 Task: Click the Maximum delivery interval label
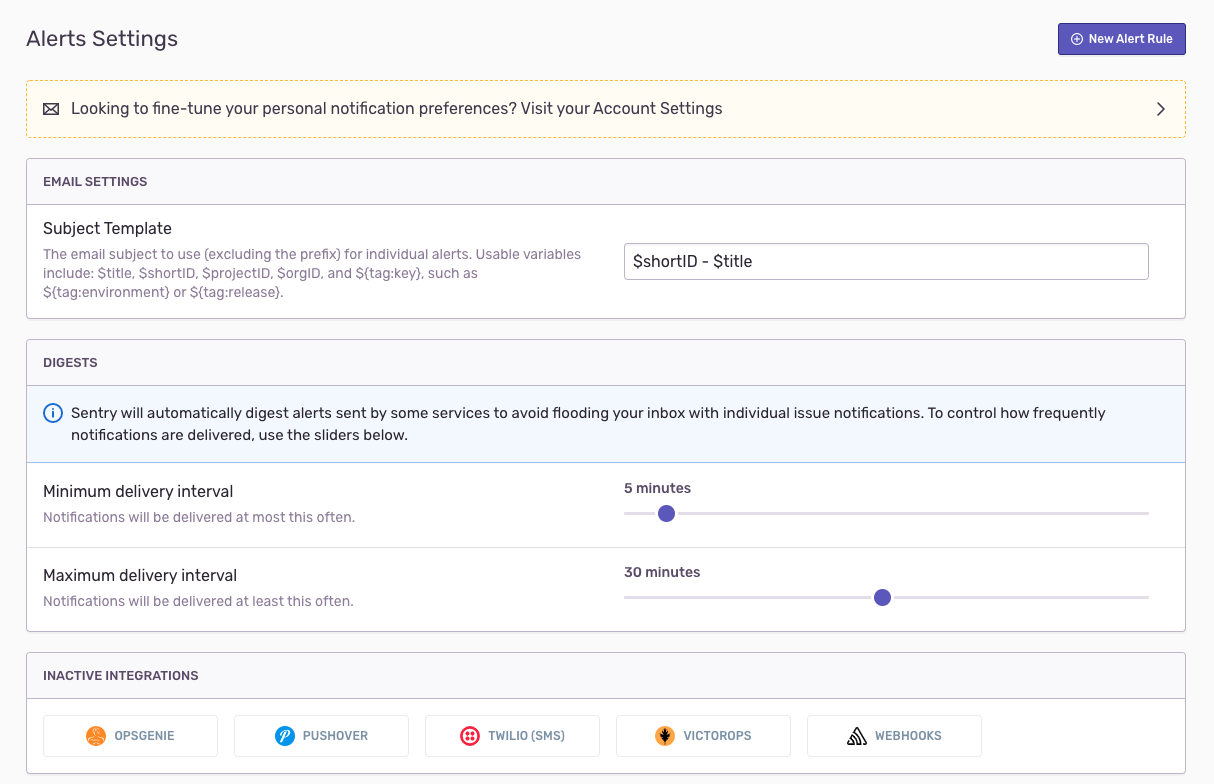pyautogui.click(x=140, y=576)
